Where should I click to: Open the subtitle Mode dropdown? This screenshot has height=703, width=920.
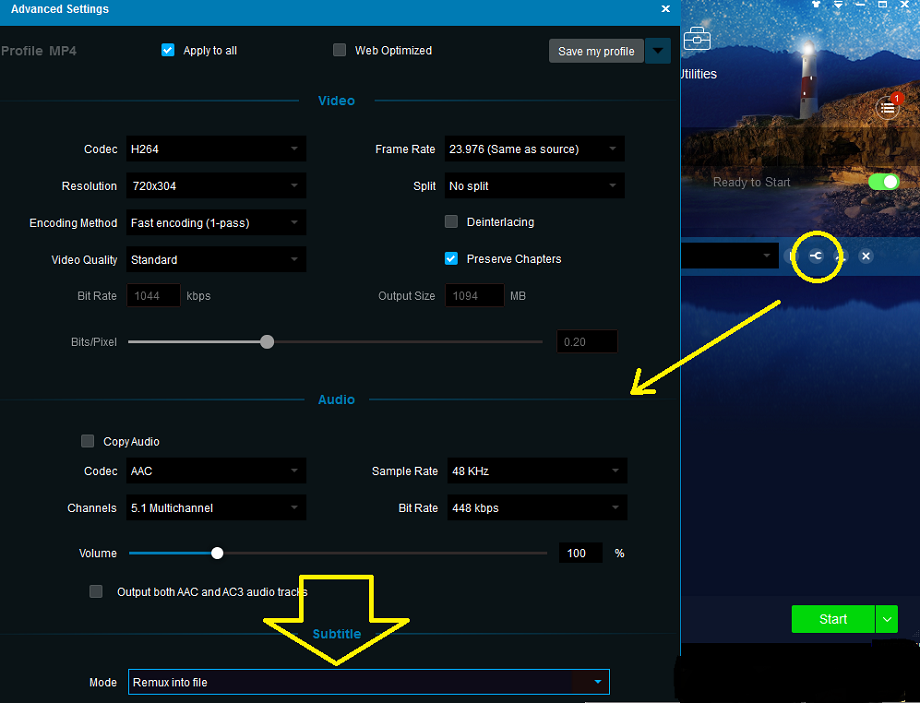368,682
